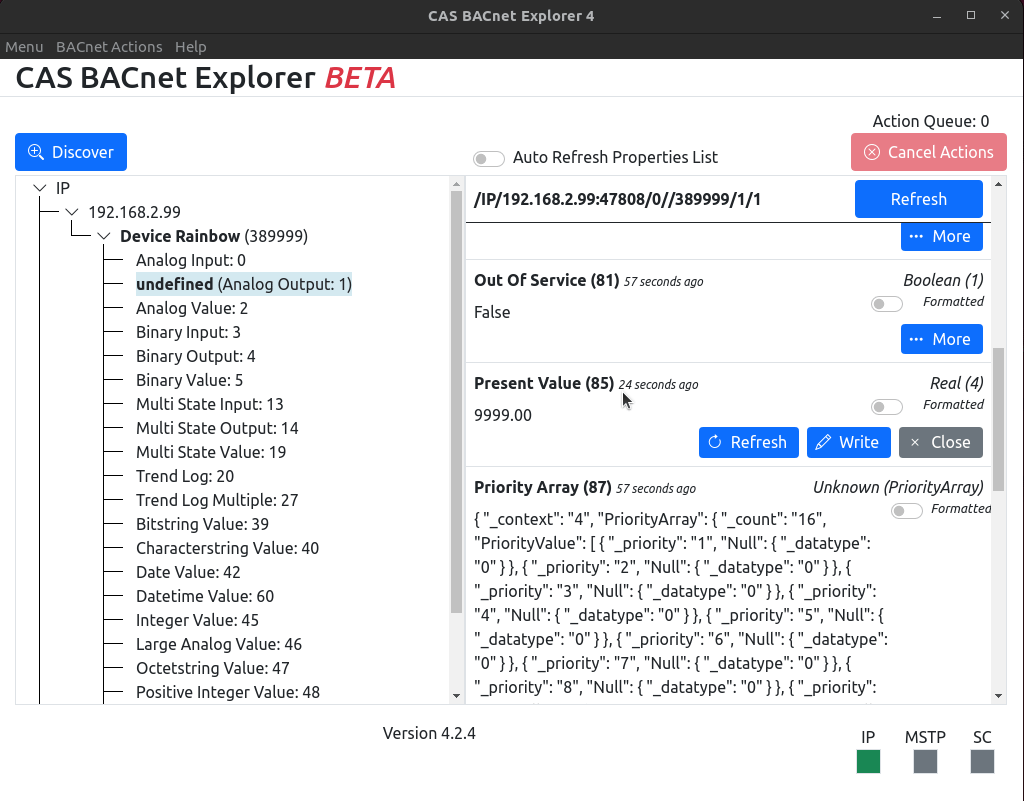Collapse the Device Rainbow node
The image size is (1024, 801).
coord(104,236)
